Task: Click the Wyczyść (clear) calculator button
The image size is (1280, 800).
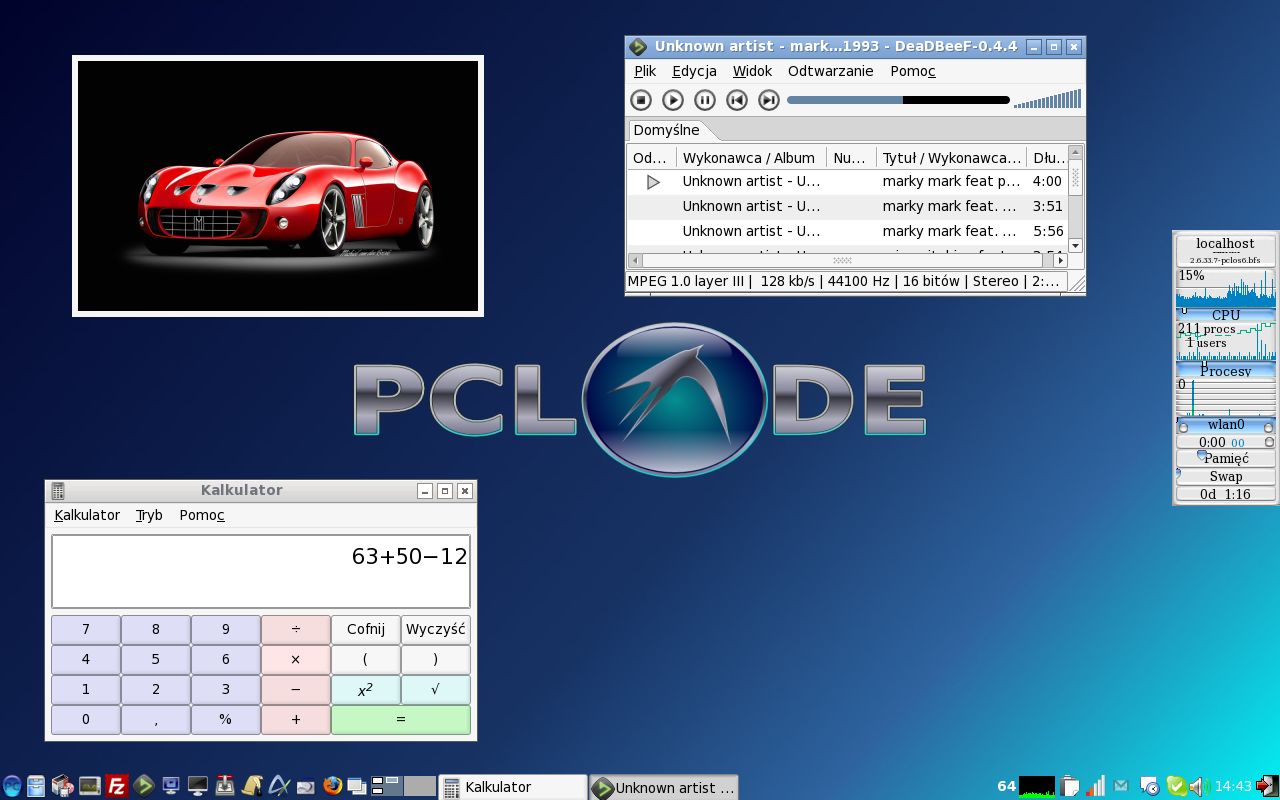Action: (x=436, y=629)
